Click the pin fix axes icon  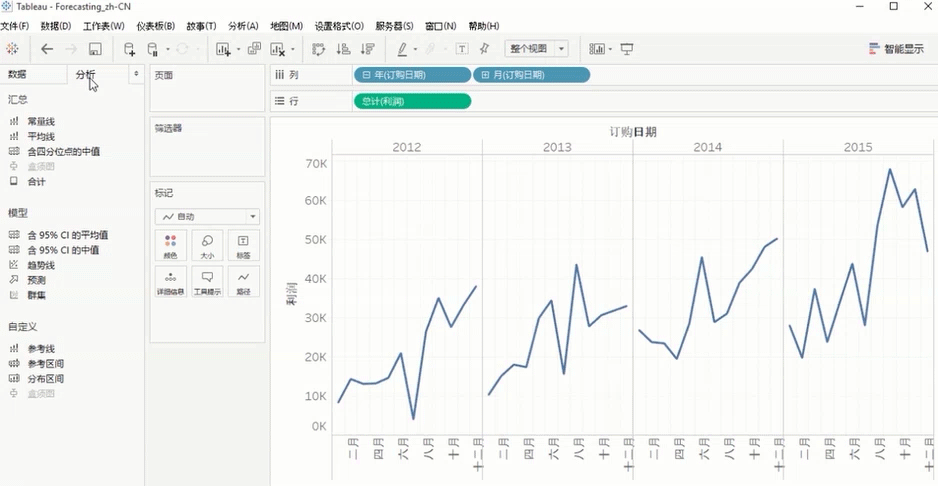point(485,49)
